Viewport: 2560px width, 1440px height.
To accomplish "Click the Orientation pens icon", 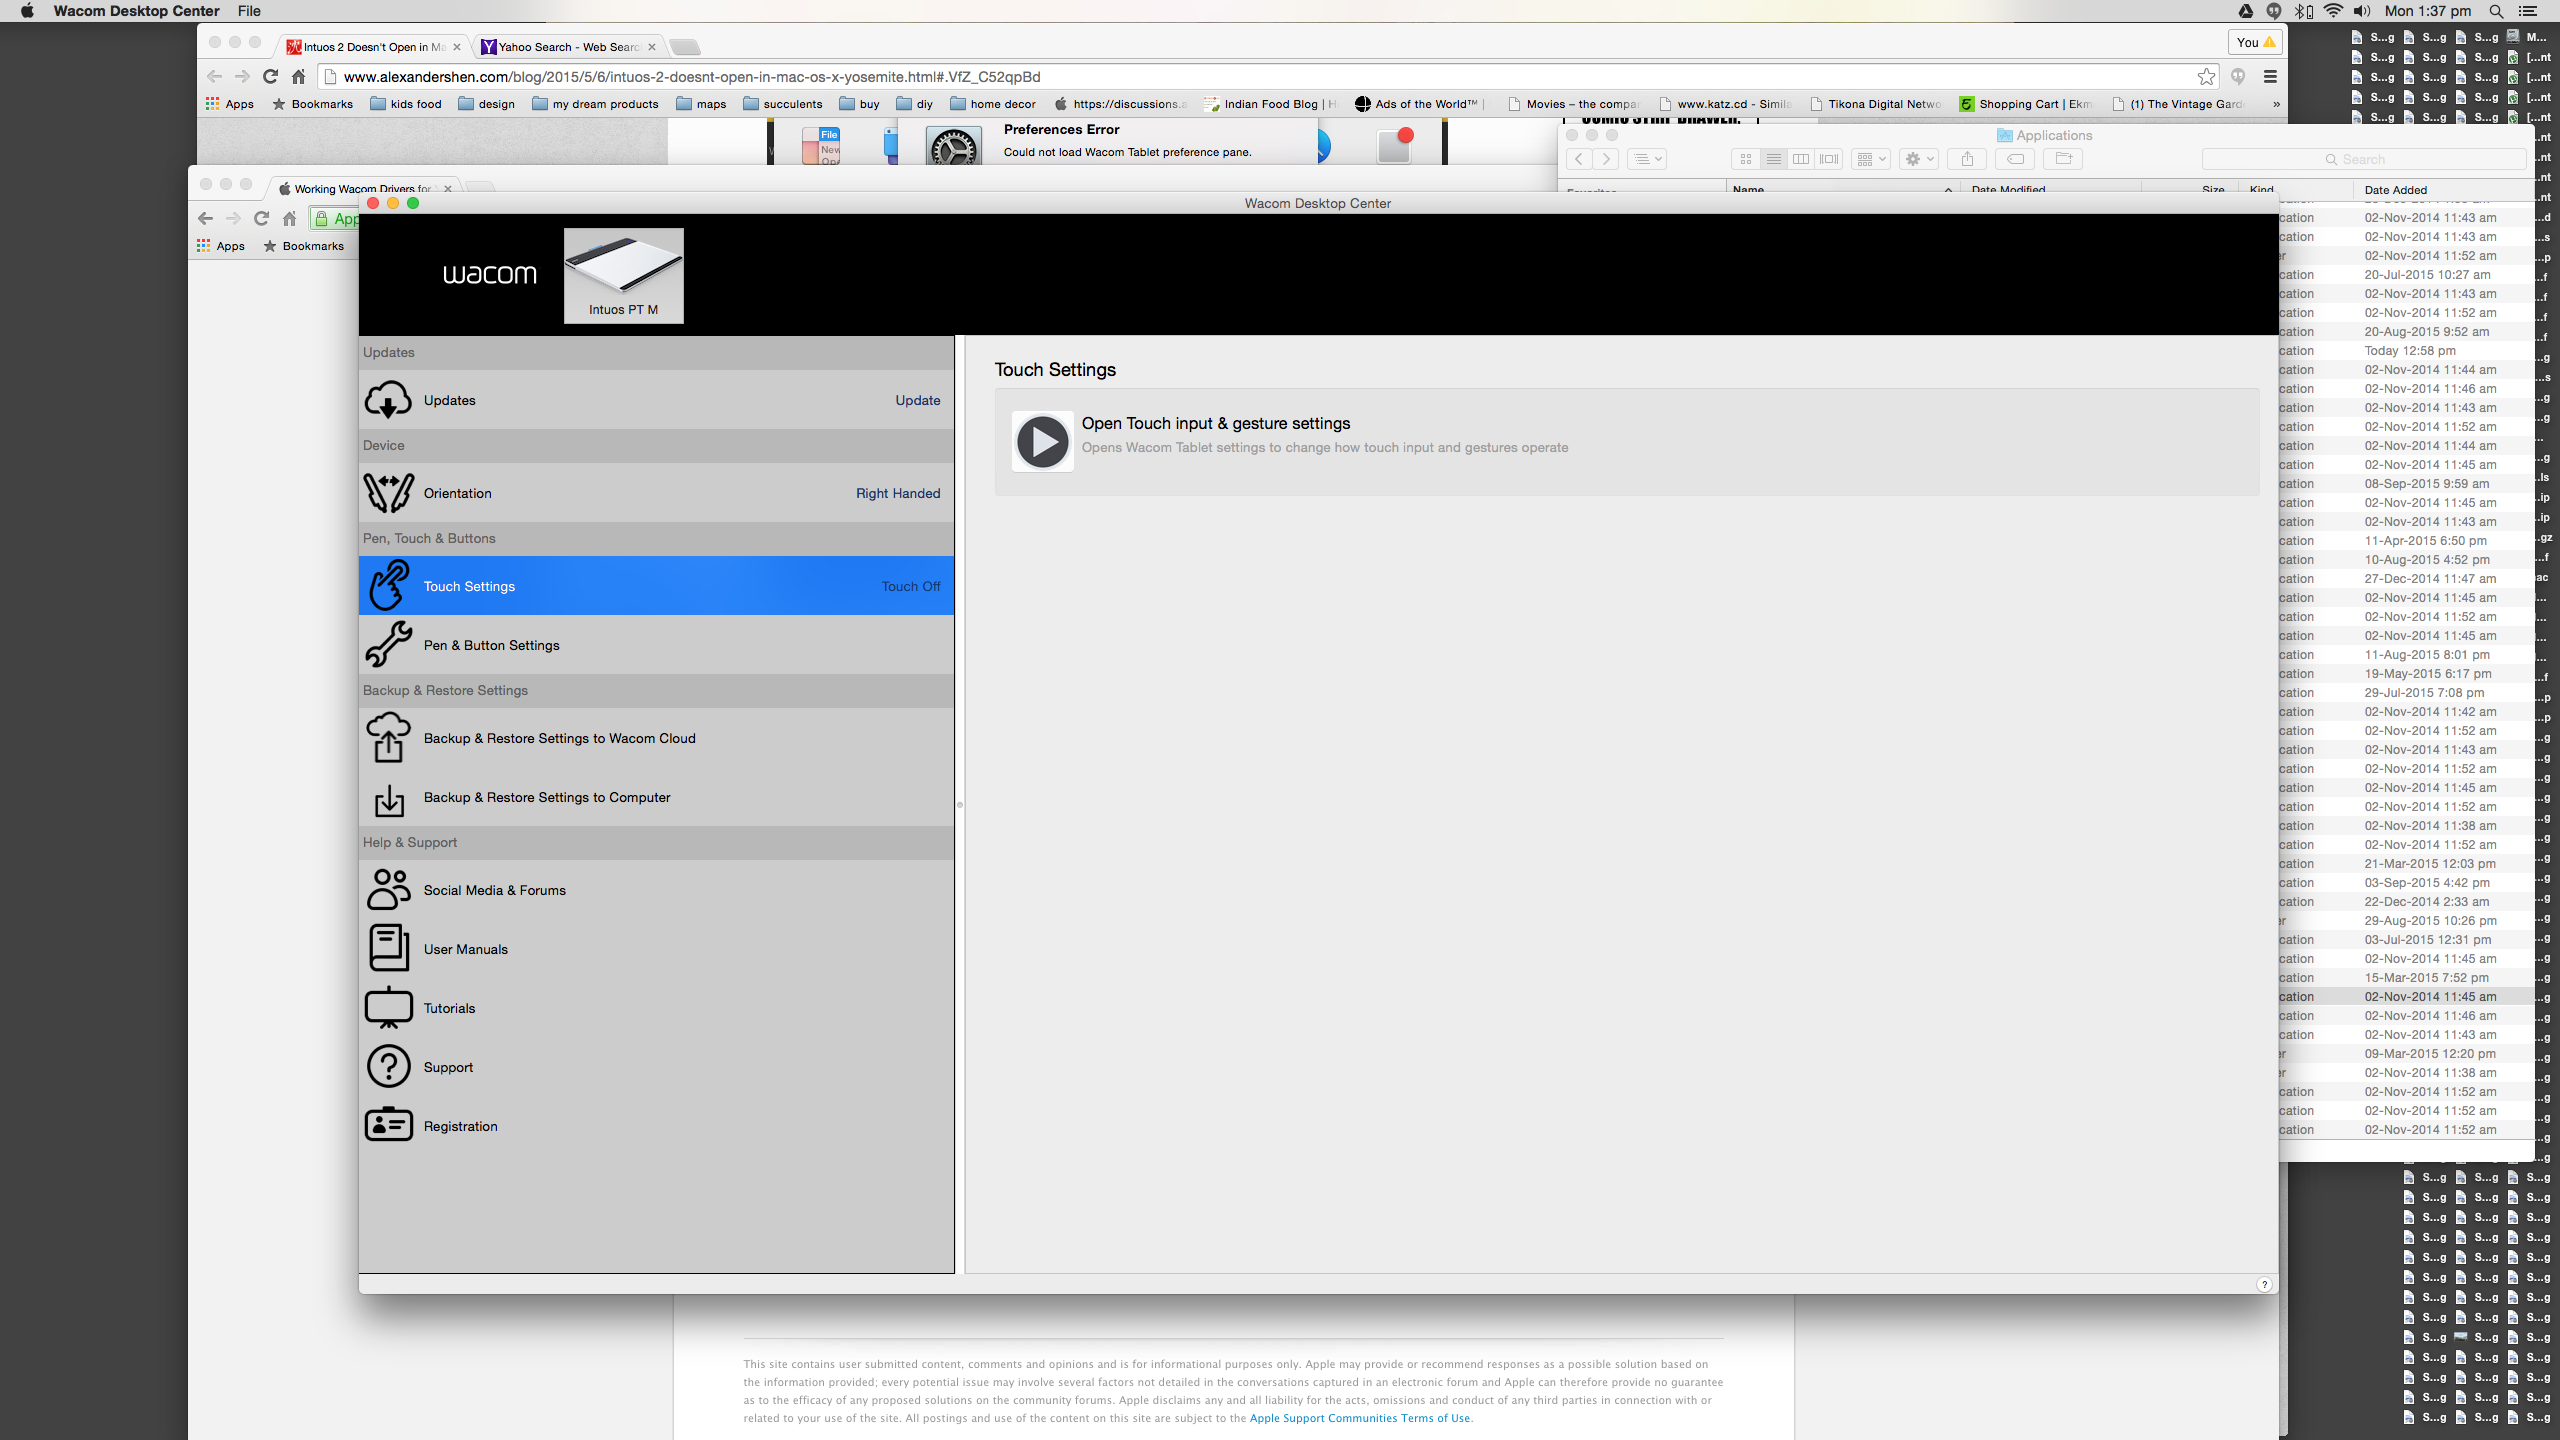I will coord(388,493).
